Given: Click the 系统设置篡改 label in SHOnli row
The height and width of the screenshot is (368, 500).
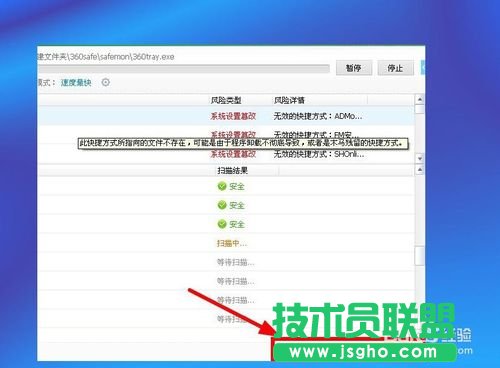Looking at the screenshot, I should 233,154.
